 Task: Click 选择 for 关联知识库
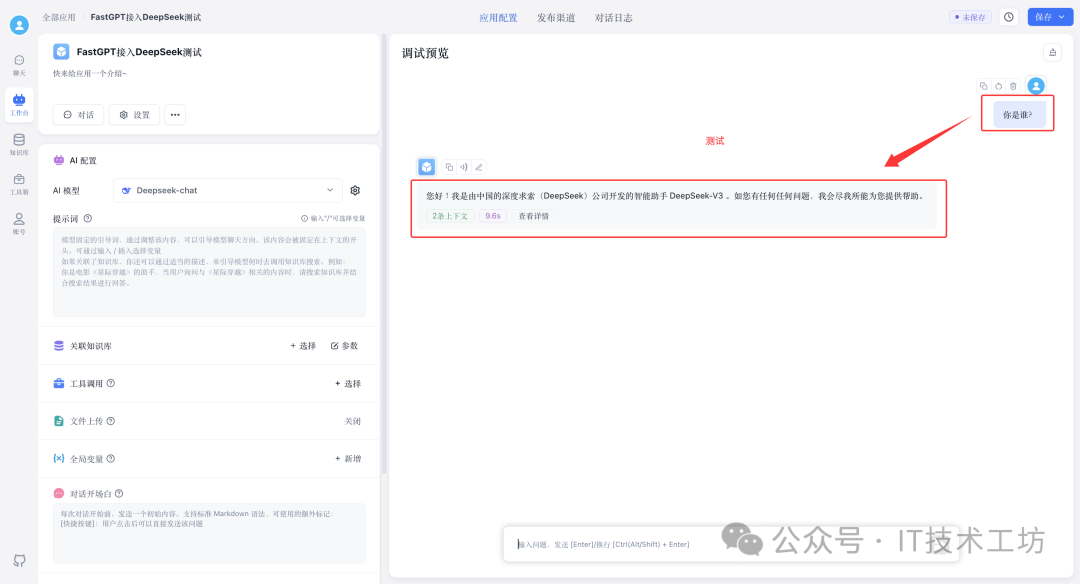tap(303, 346)
